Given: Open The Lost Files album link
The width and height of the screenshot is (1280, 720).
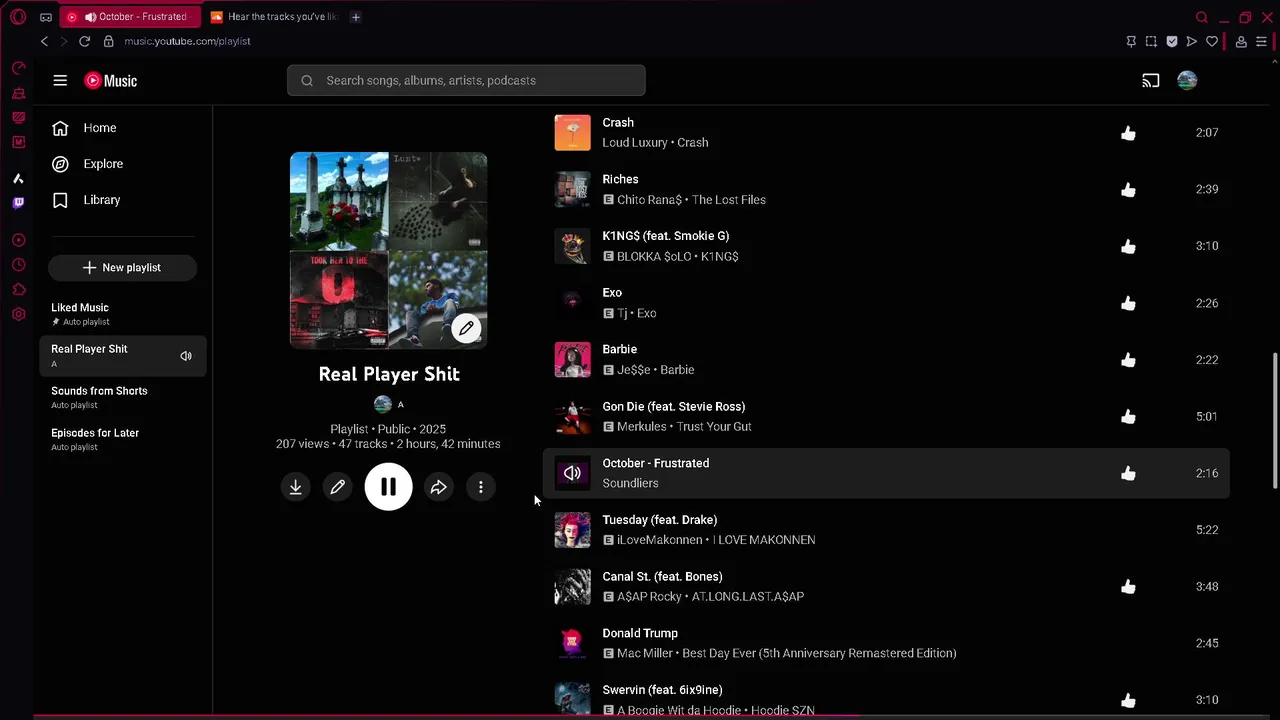Looking at the screenshot, I should tap(729, 200).
